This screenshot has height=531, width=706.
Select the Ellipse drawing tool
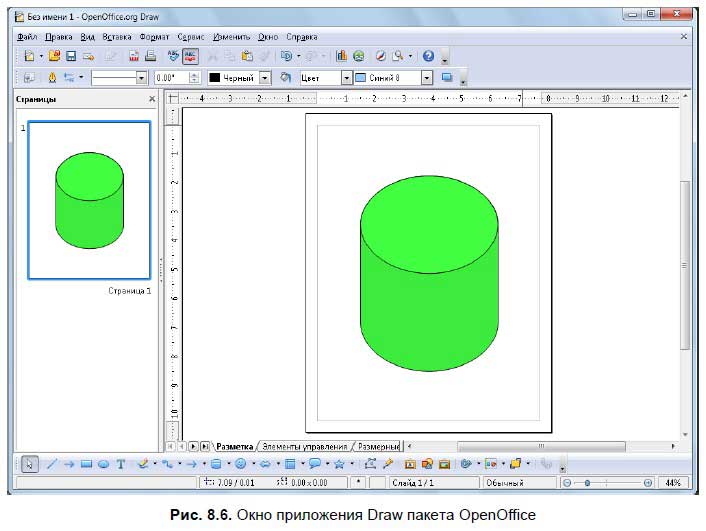click(x=104, y=464)
